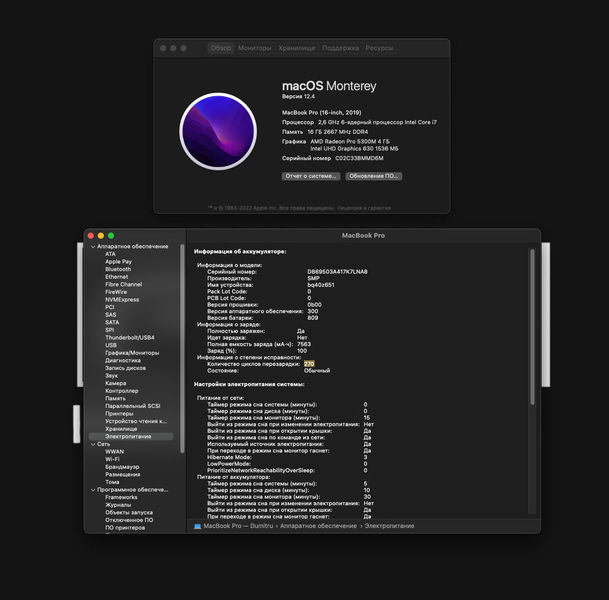Viewport: 609px width, 600px height.
Task: Close the MacBook Pro system report window
Action: point(91,236)
